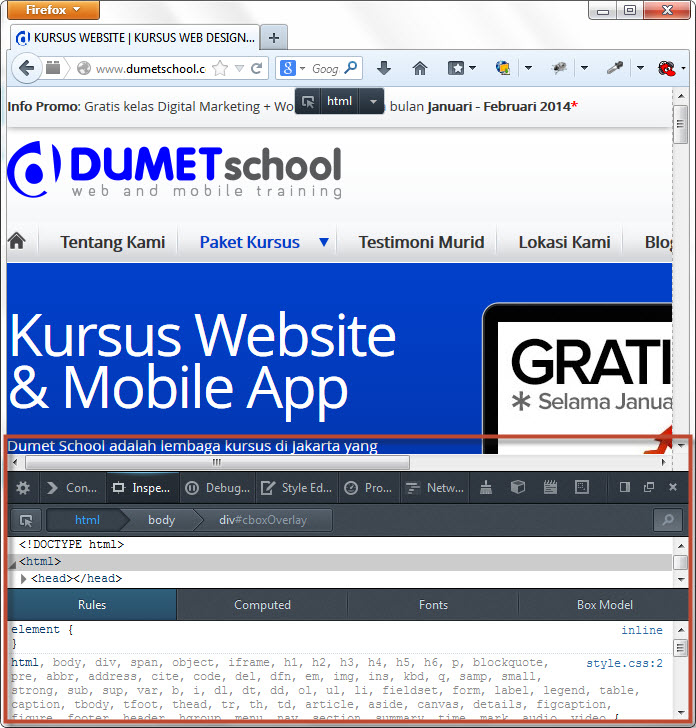Toggle Responsive Design Mode icon

point(582,487)
